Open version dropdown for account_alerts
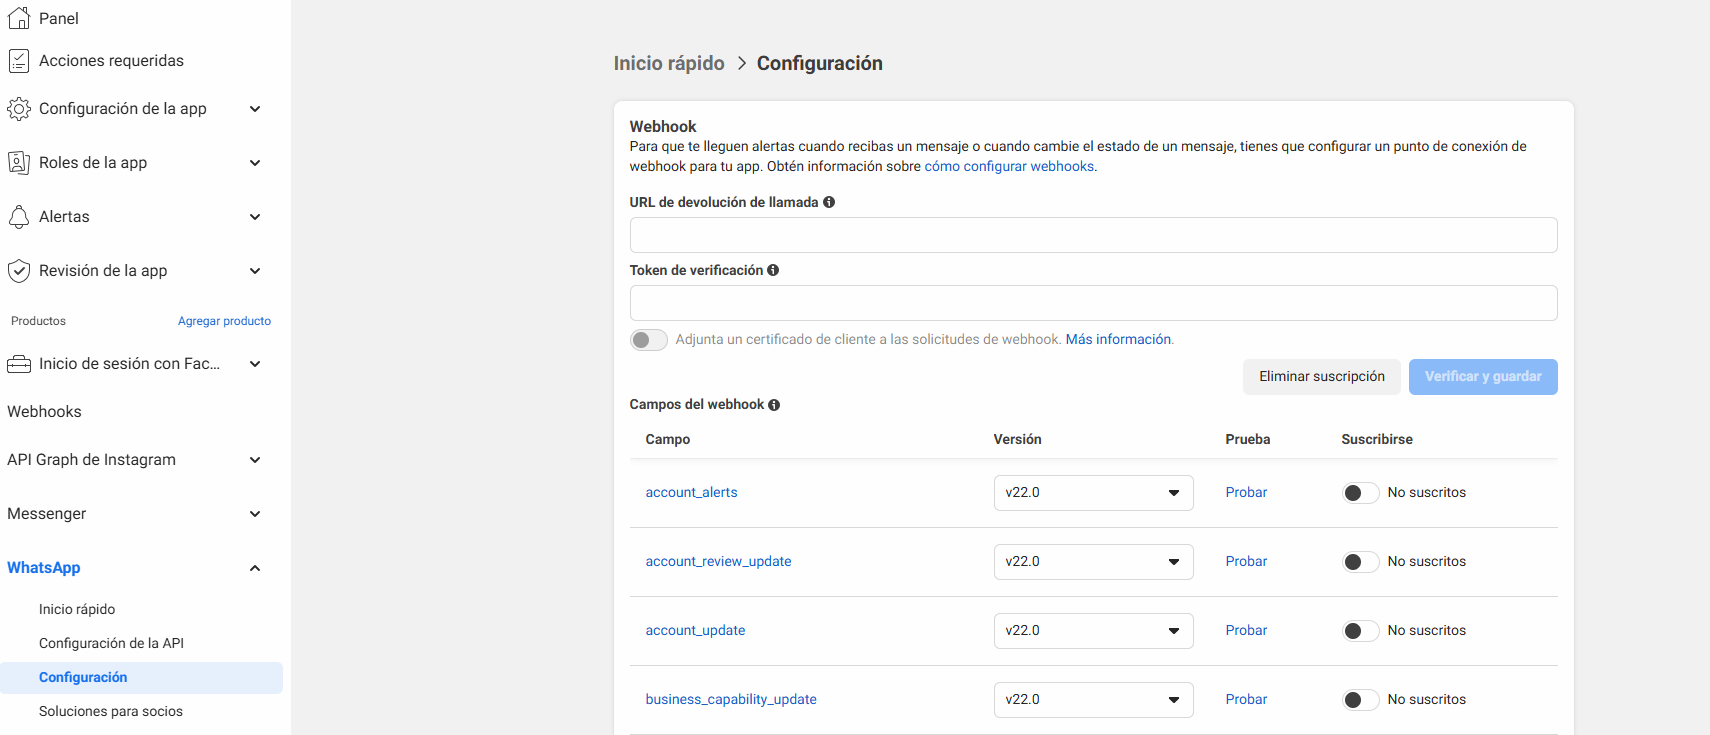1710x735 pixels. click(1093, 493)
